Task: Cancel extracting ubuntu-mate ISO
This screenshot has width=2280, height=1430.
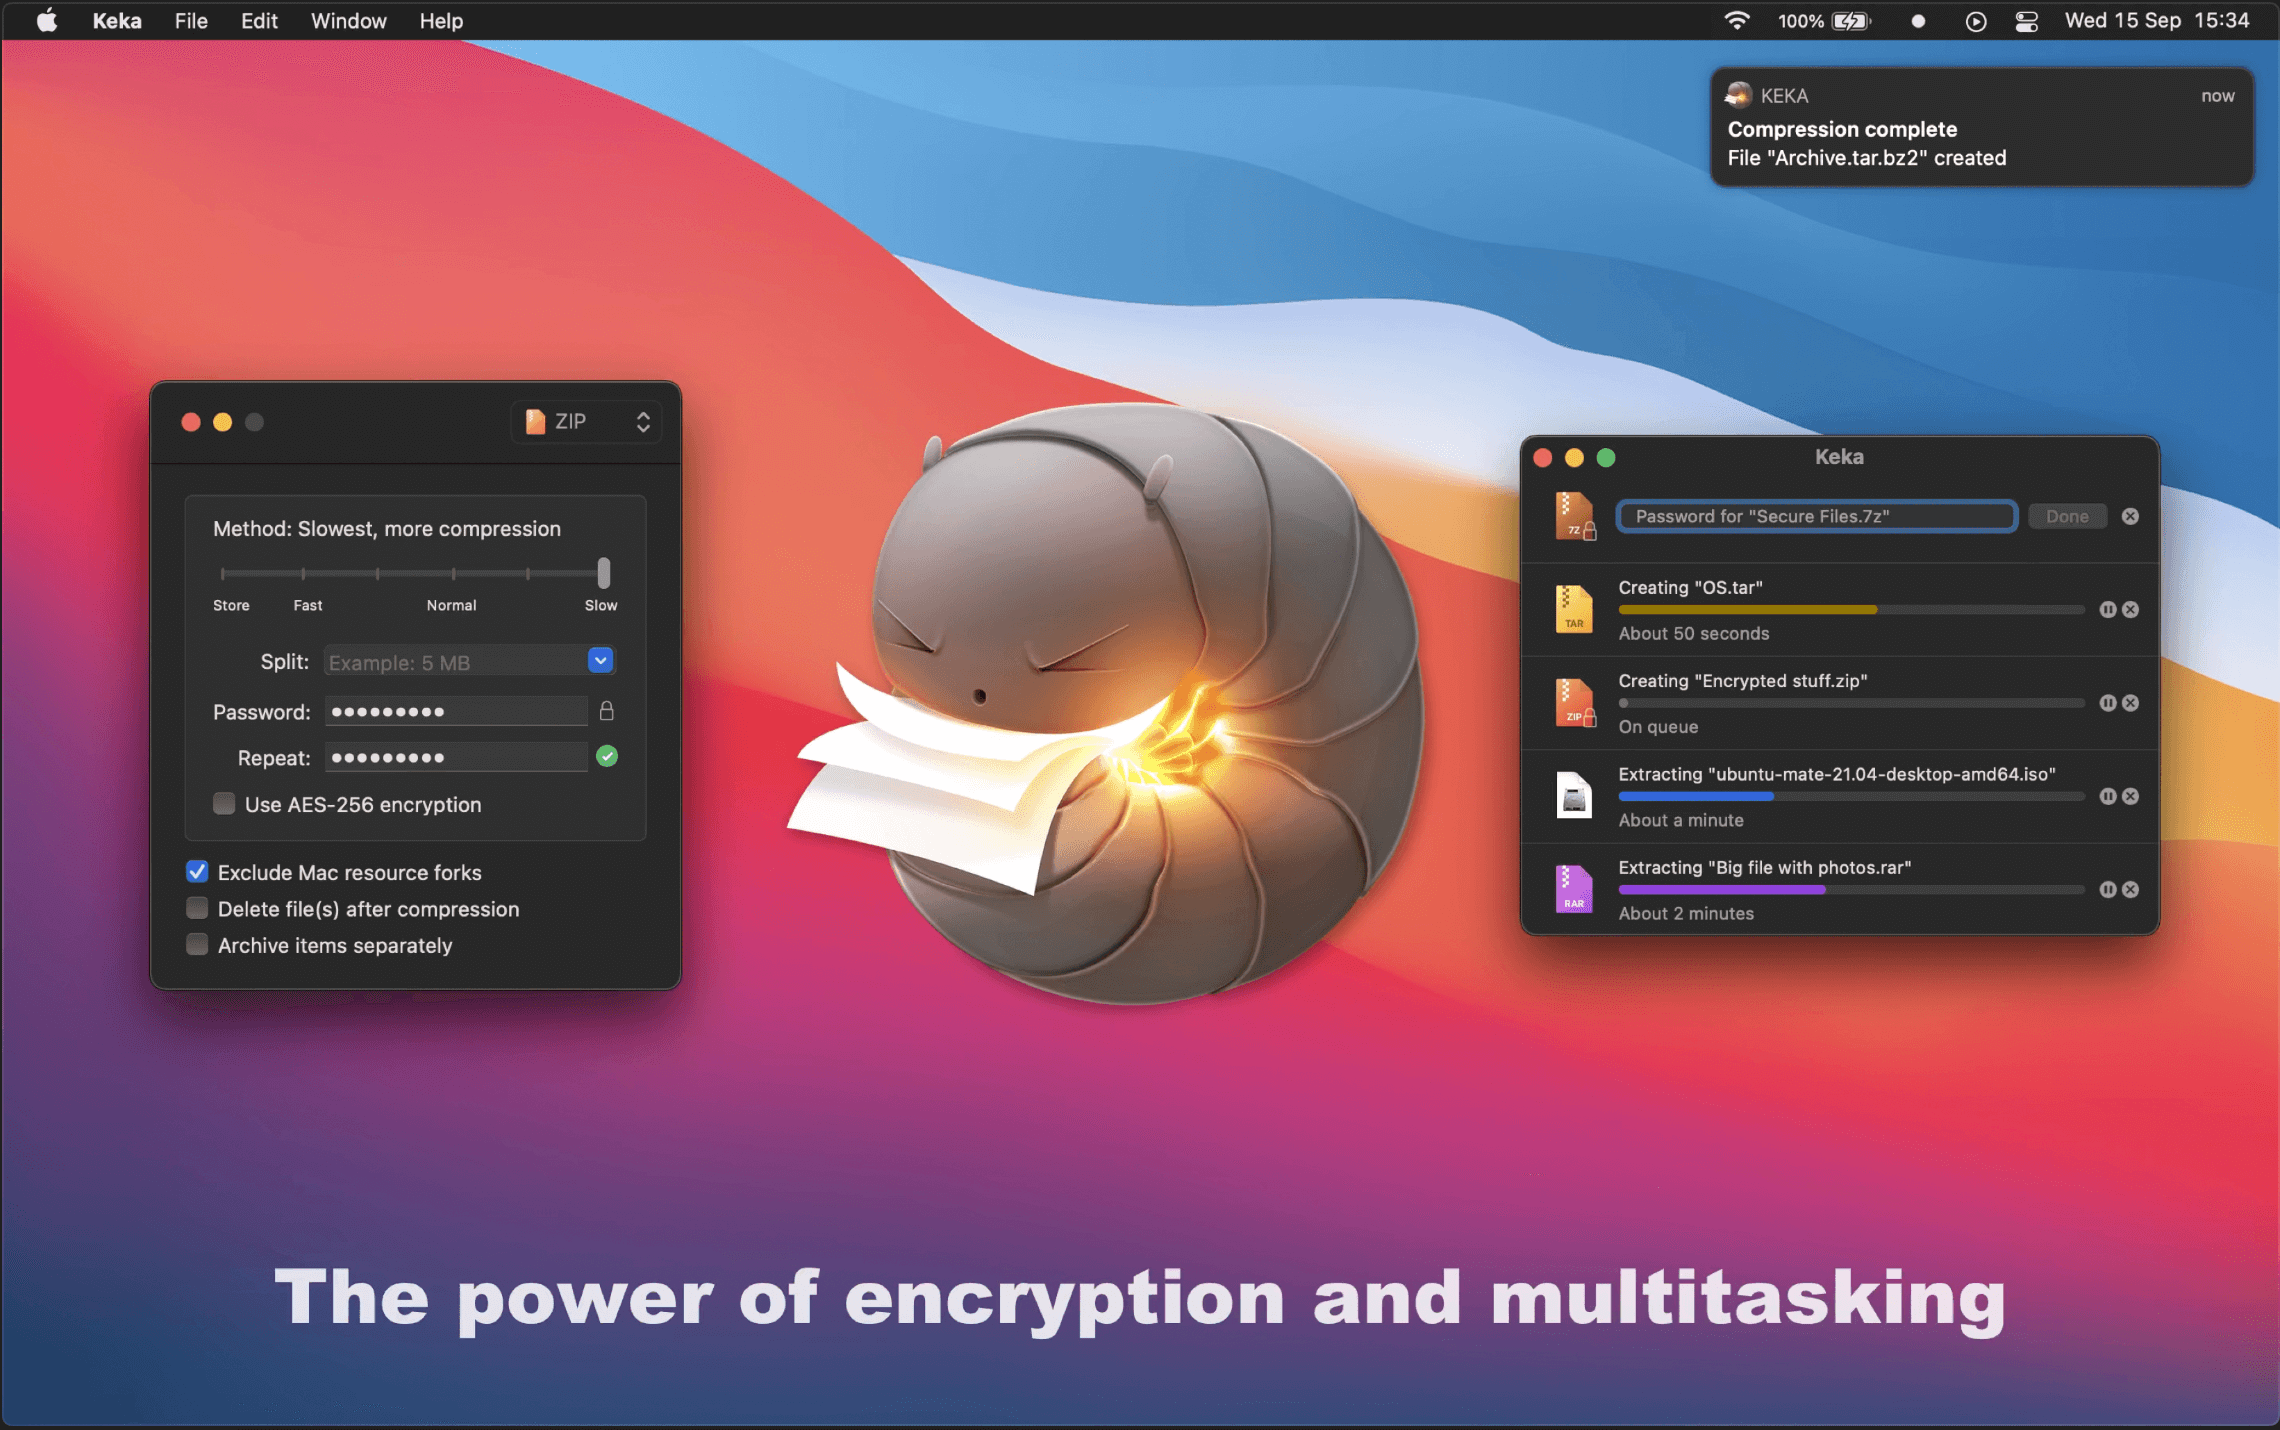Action: click(2130, 796)
